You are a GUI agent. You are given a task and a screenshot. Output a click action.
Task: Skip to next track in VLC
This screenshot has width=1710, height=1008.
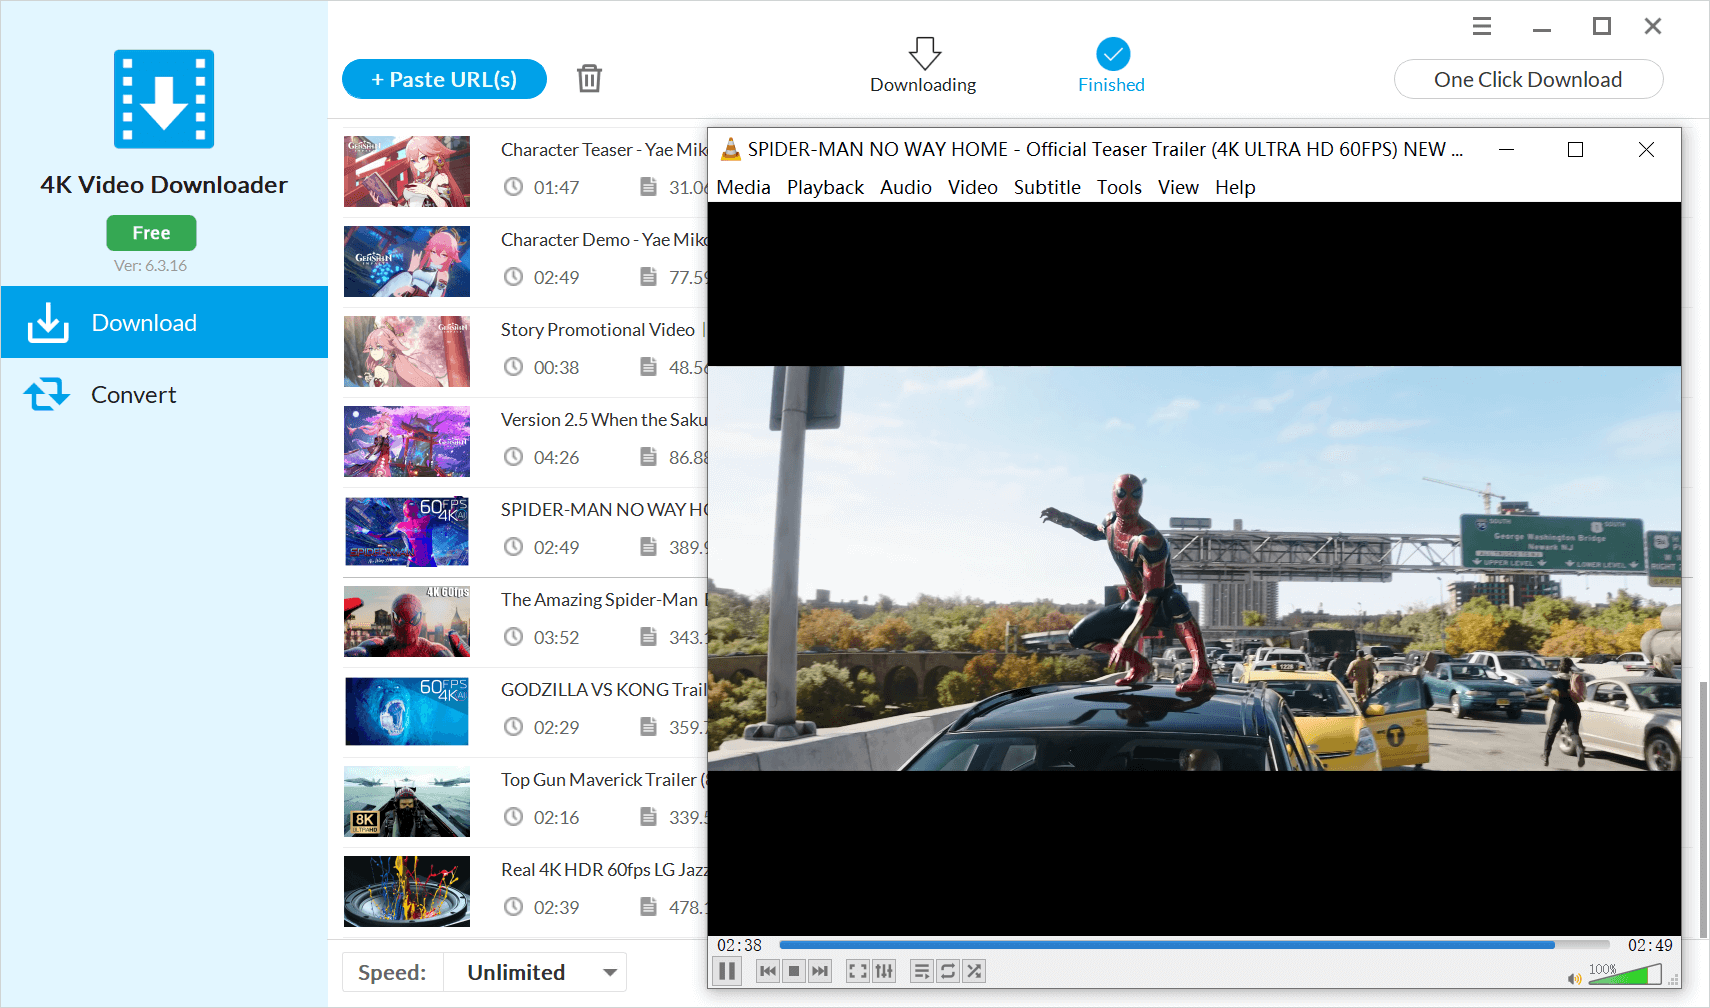820,971
